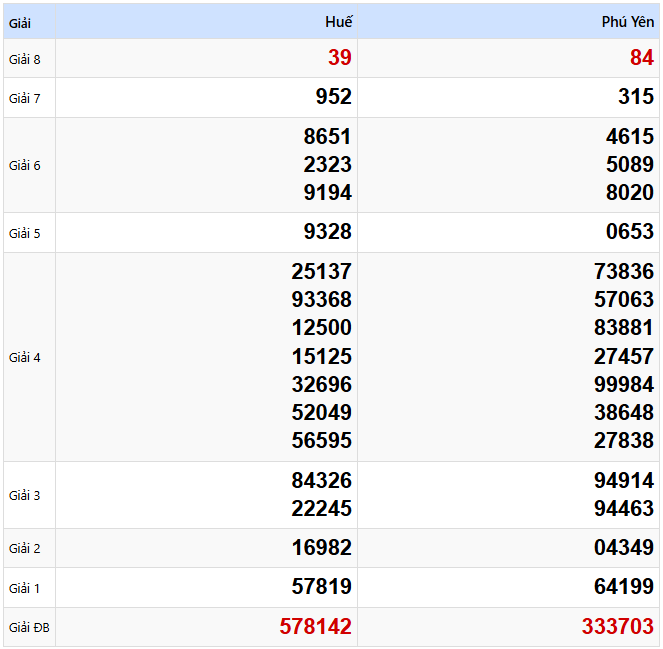Click Phú Yên special prize number 333703
This screenshot has width=663, height=649.
click(617, 627)
